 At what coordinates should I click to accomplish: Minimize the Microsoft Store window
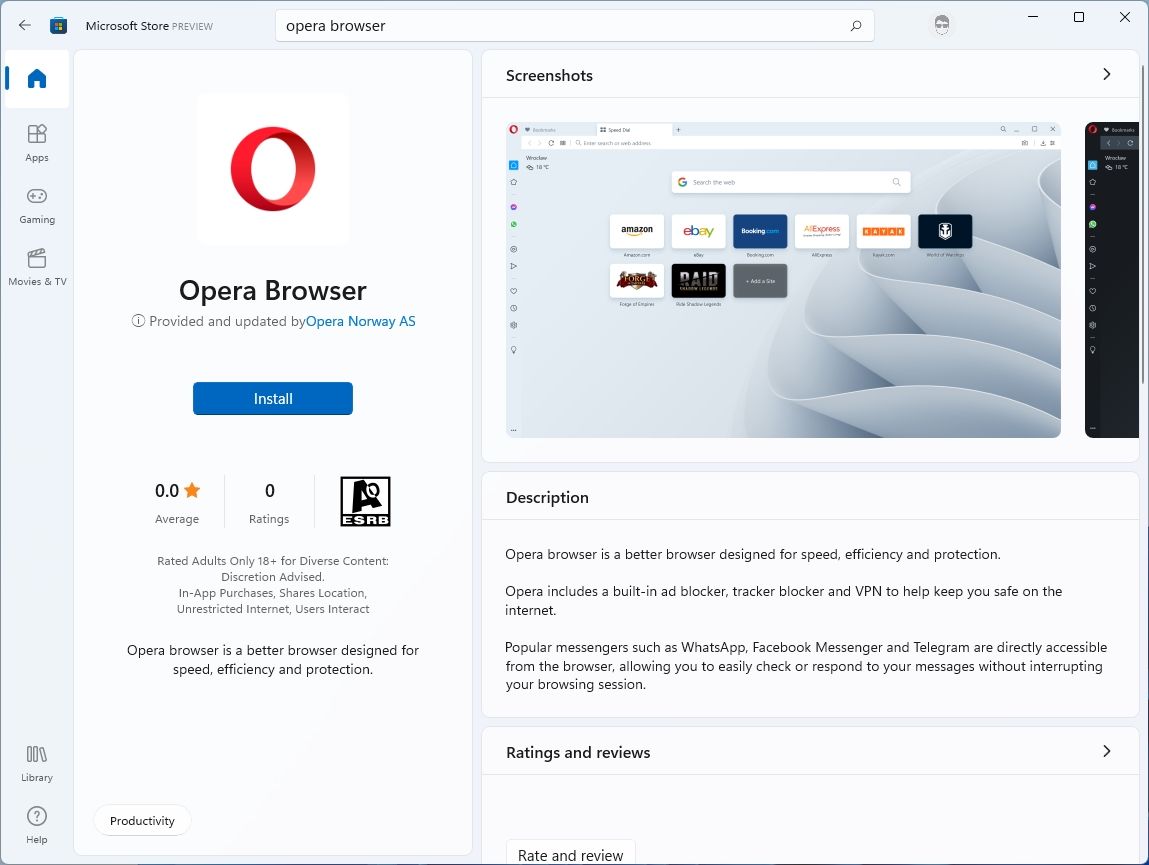1033,17
